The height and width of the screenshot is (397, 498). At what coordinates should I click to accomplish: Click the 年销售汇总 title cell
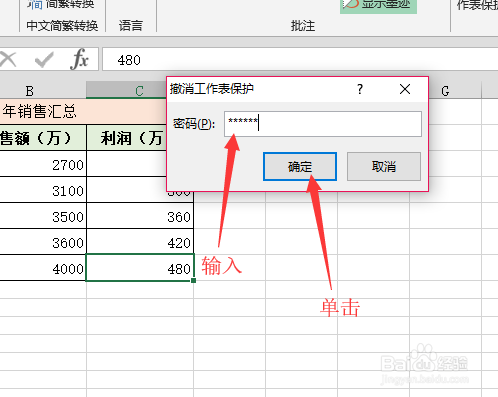tap(83, 111)
